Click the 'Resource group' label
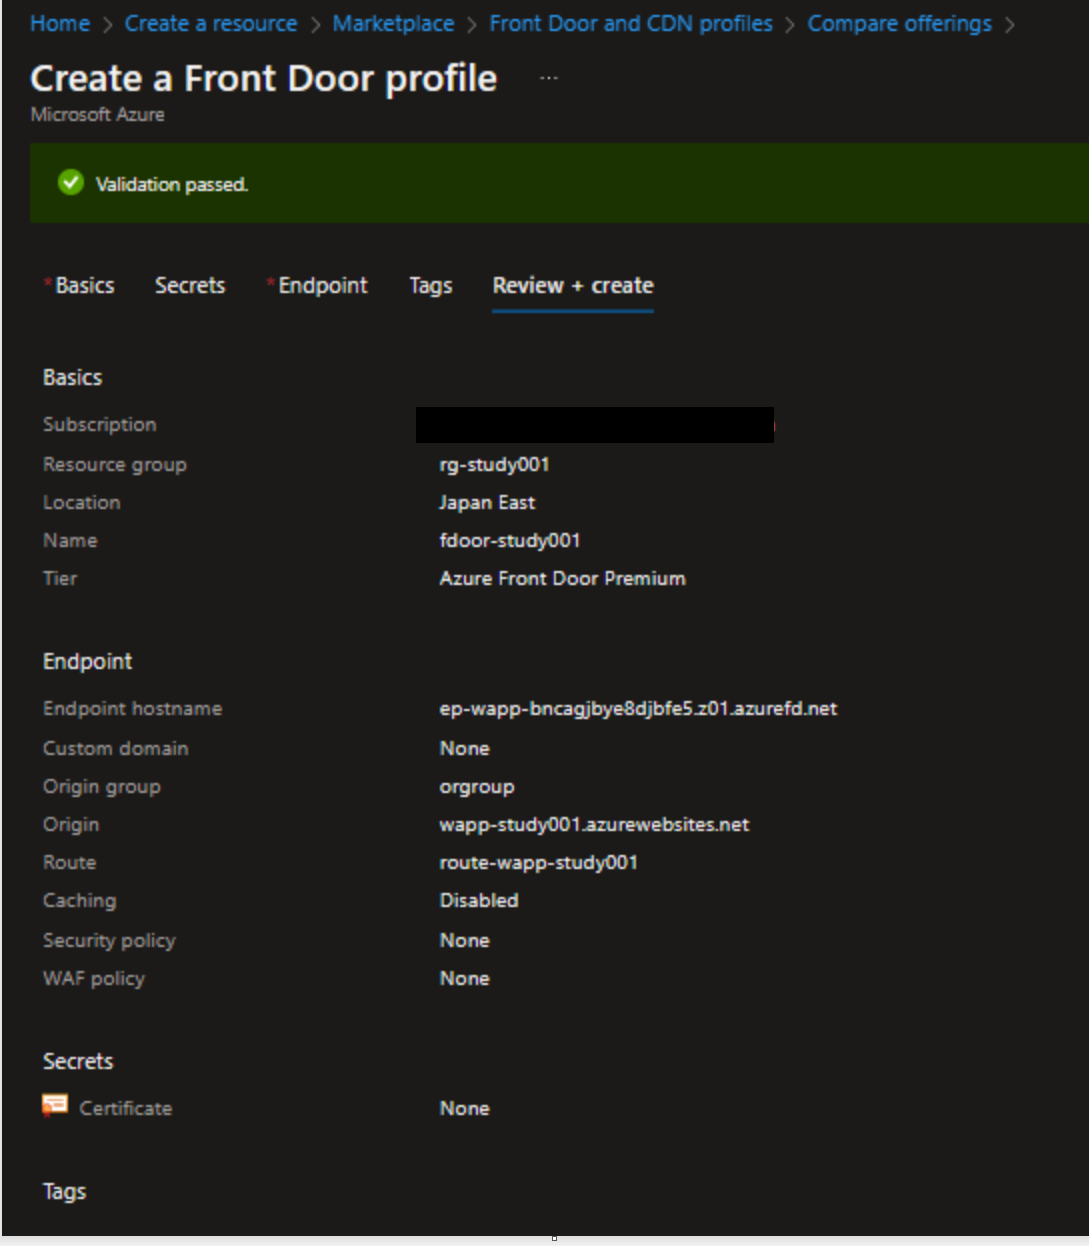Screen dimensions: 1089x1246 [x=115, y=465]
